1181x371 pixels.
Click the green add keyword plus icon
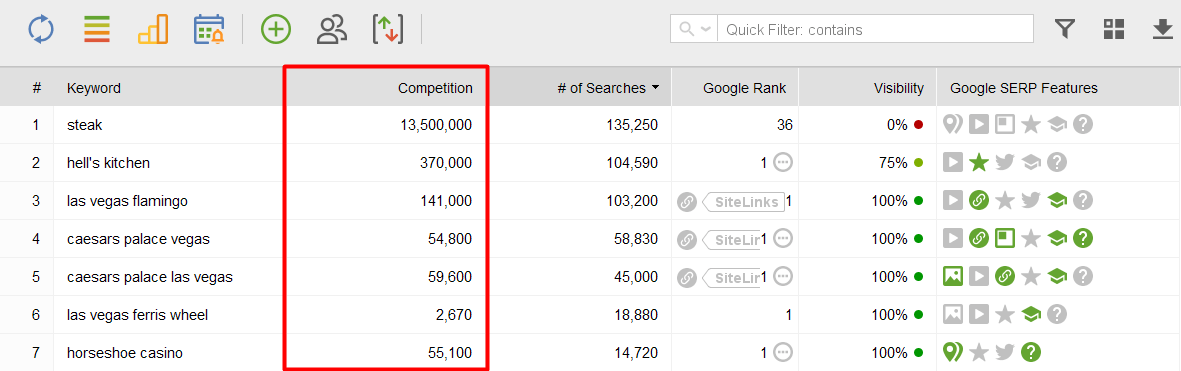pyautogui.click(x=276, y=30)
